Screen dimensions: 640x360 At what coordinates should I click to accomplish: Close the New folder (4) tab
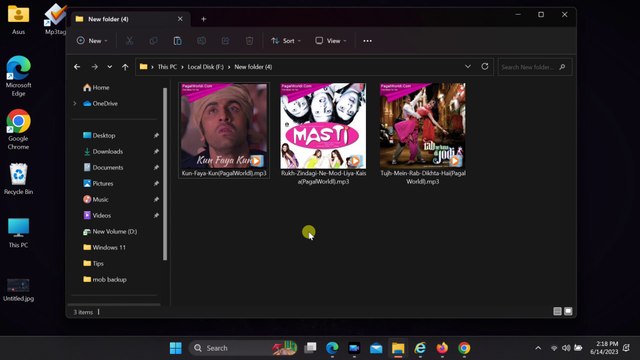point(180,19)
